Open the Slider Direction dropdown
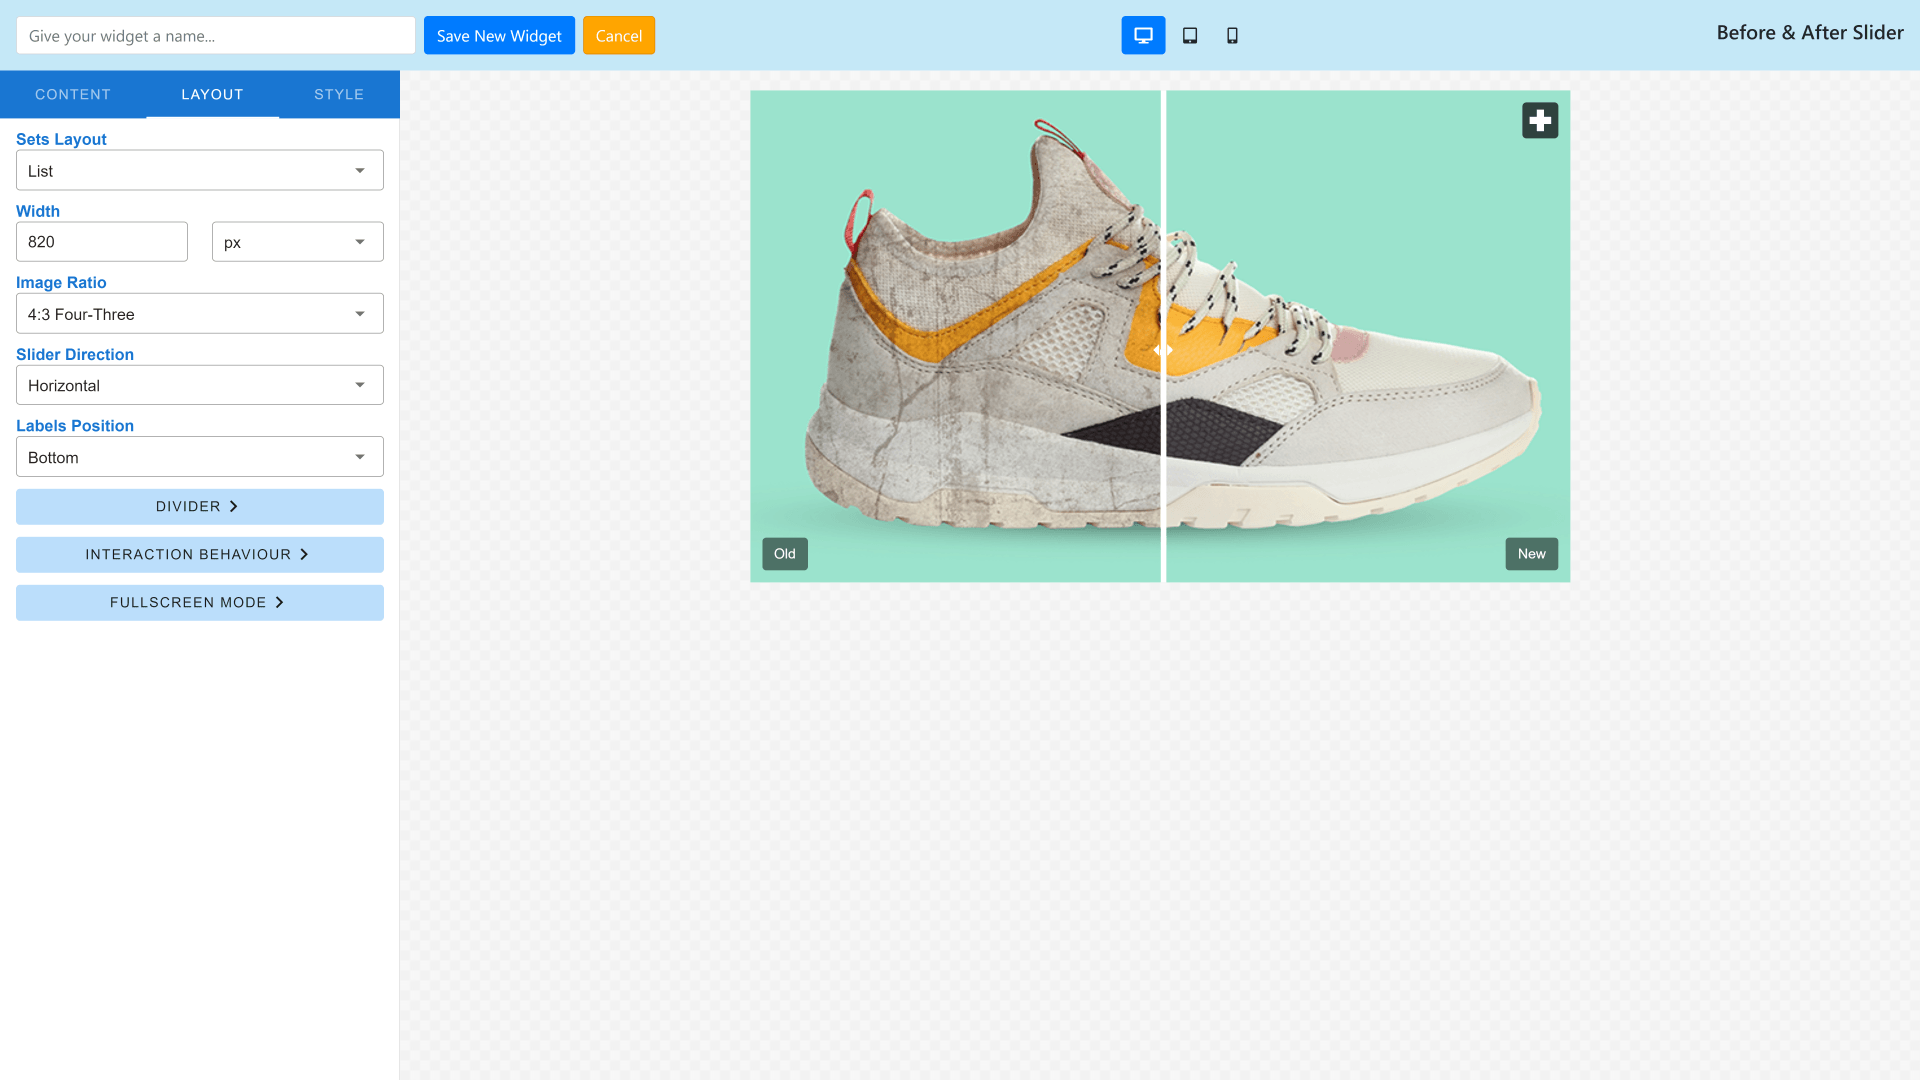Screen dimensions: 1920x1080 [200, 385]
